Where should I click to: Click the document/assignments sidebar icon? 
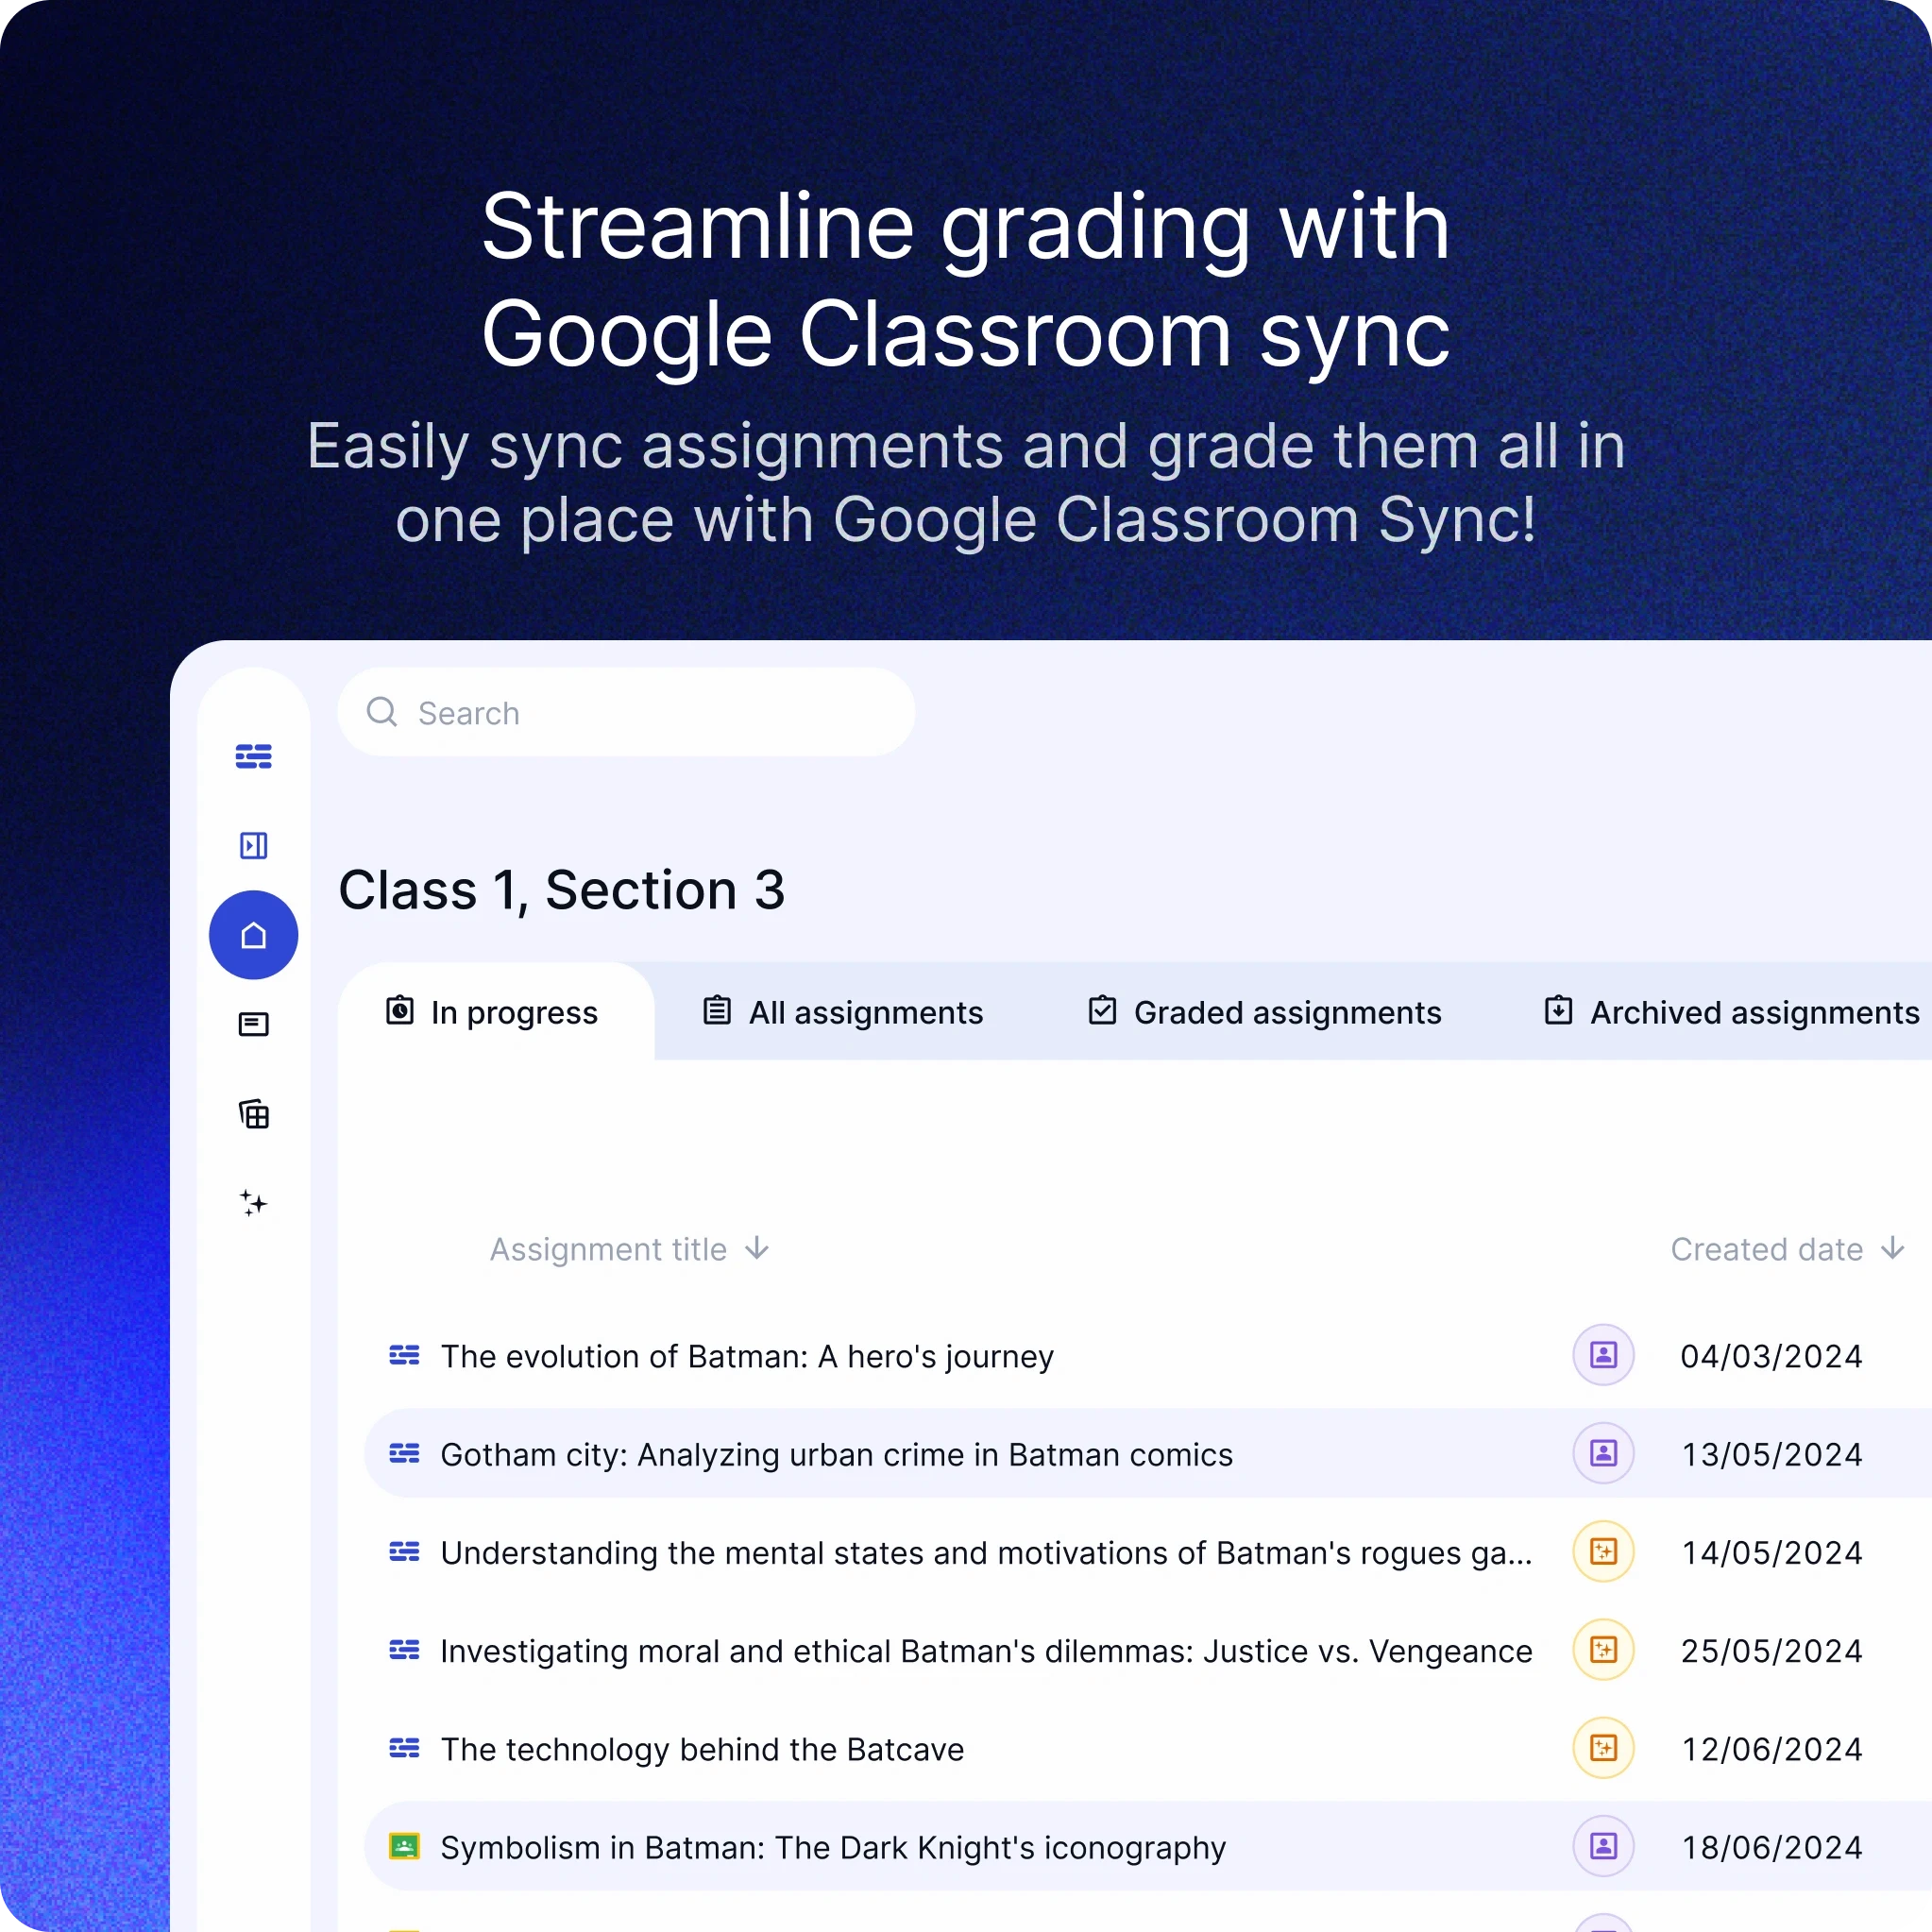point(255,1023)
